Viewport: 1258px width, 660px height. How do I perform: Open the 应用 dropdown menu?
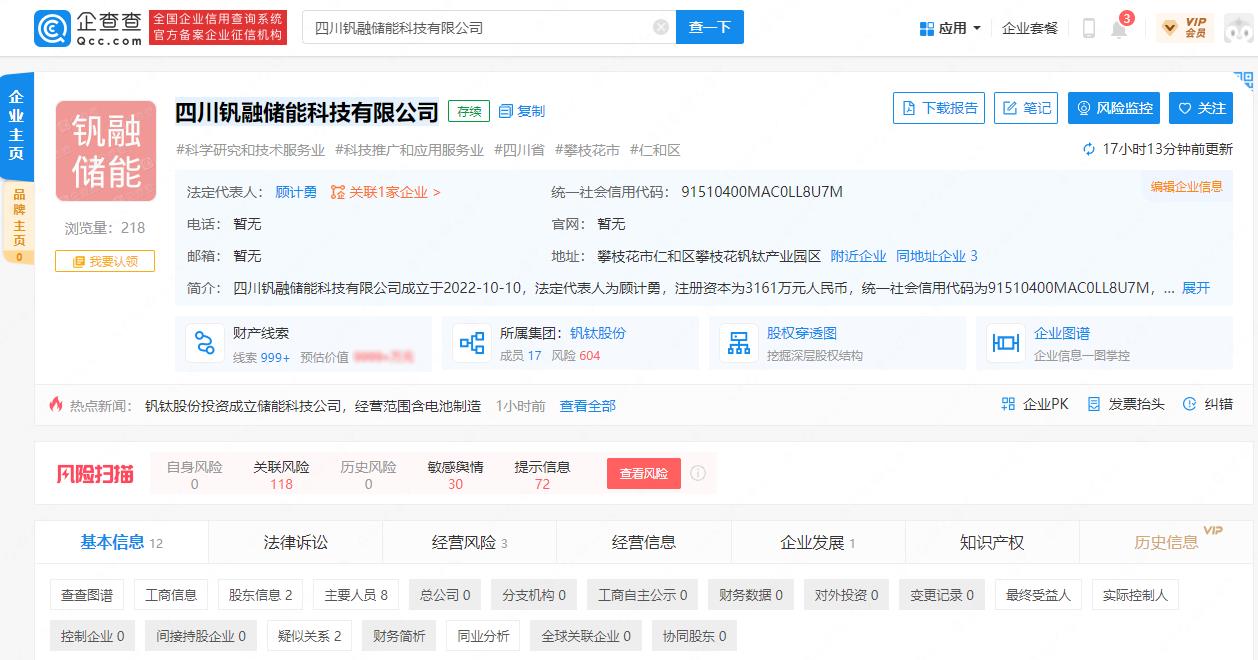(950, 28)
